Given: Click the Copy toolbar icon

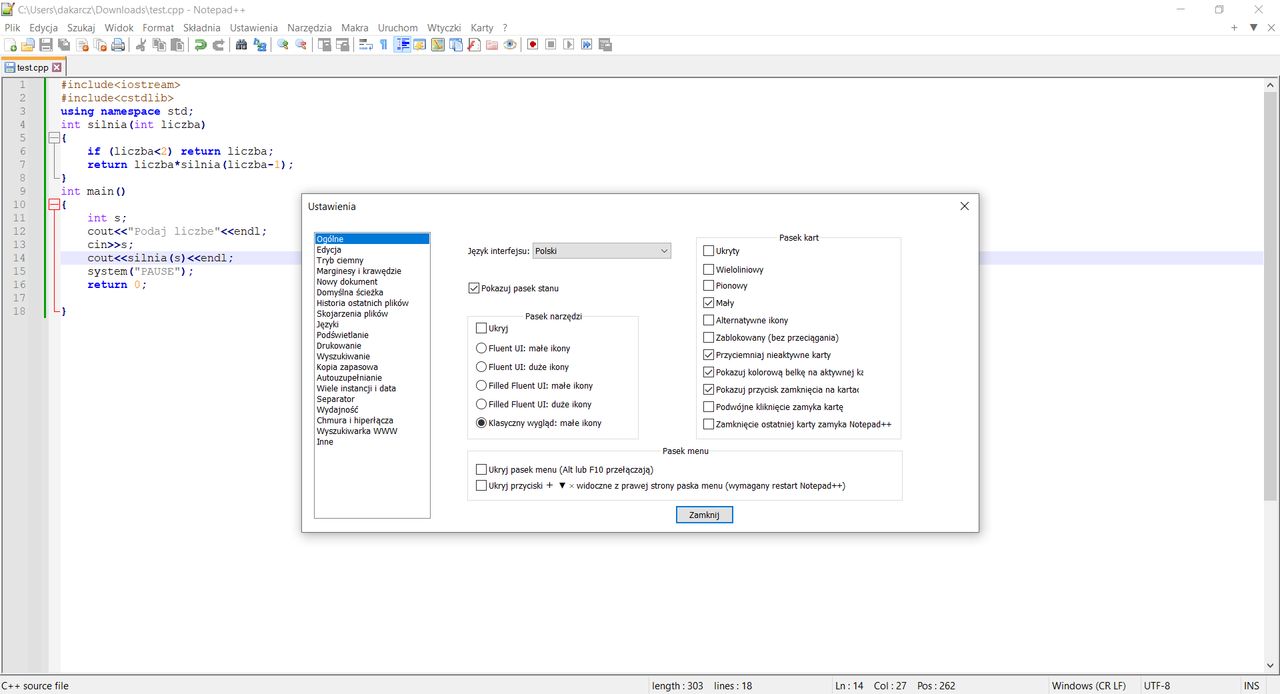Looking at the screenshot, I should pos(159,44).
